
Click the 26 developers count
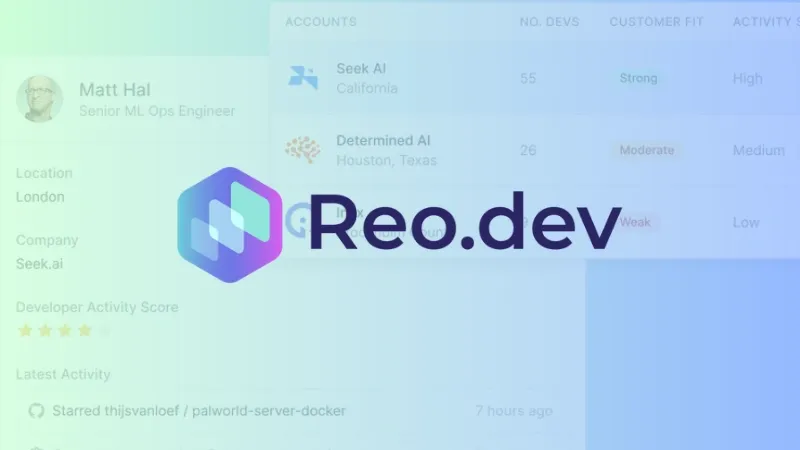point(528,150)
